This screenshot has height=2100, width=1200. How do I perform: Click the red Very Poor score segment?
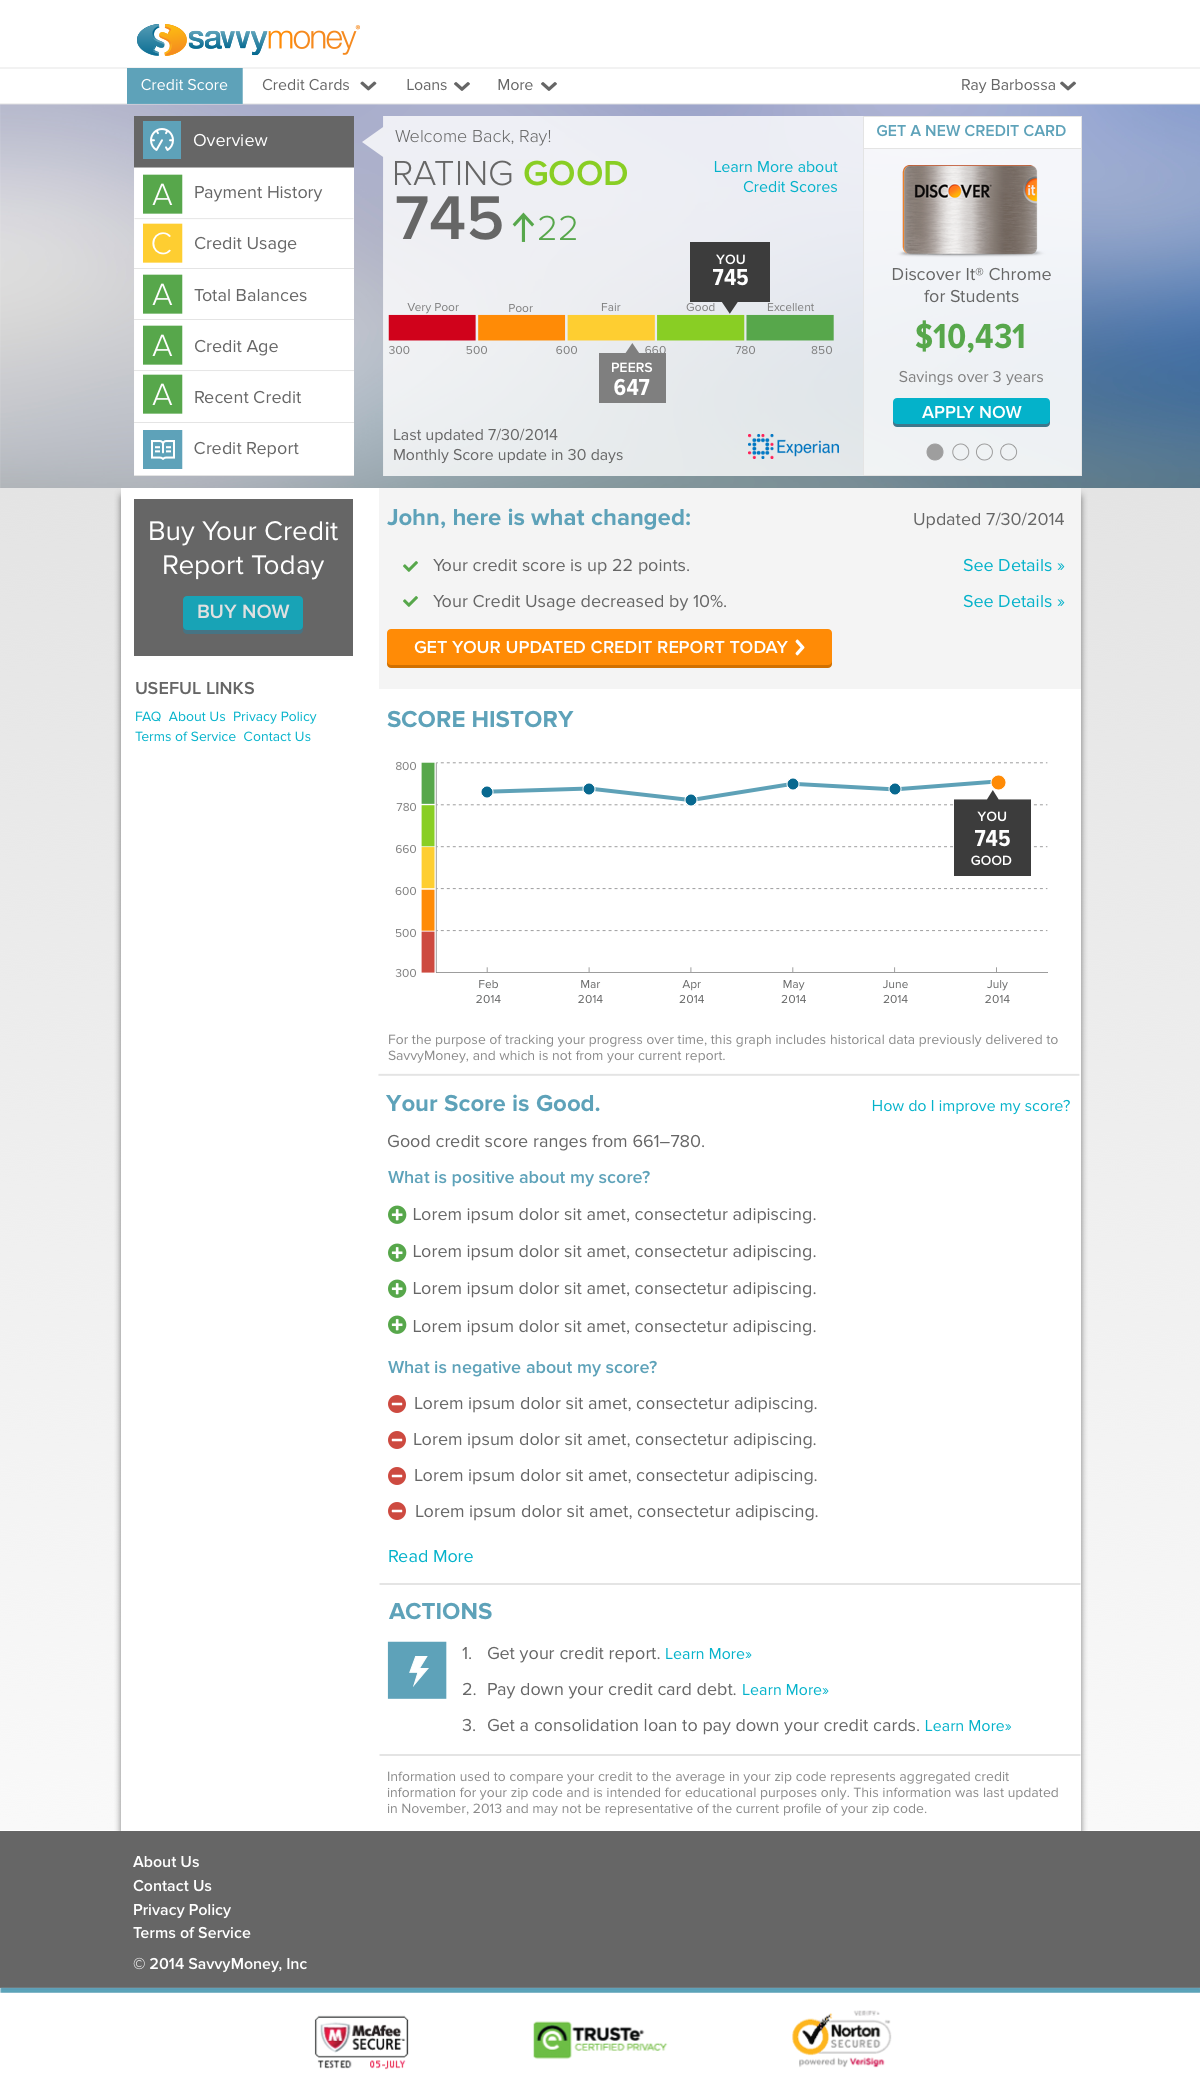[432, 327]
